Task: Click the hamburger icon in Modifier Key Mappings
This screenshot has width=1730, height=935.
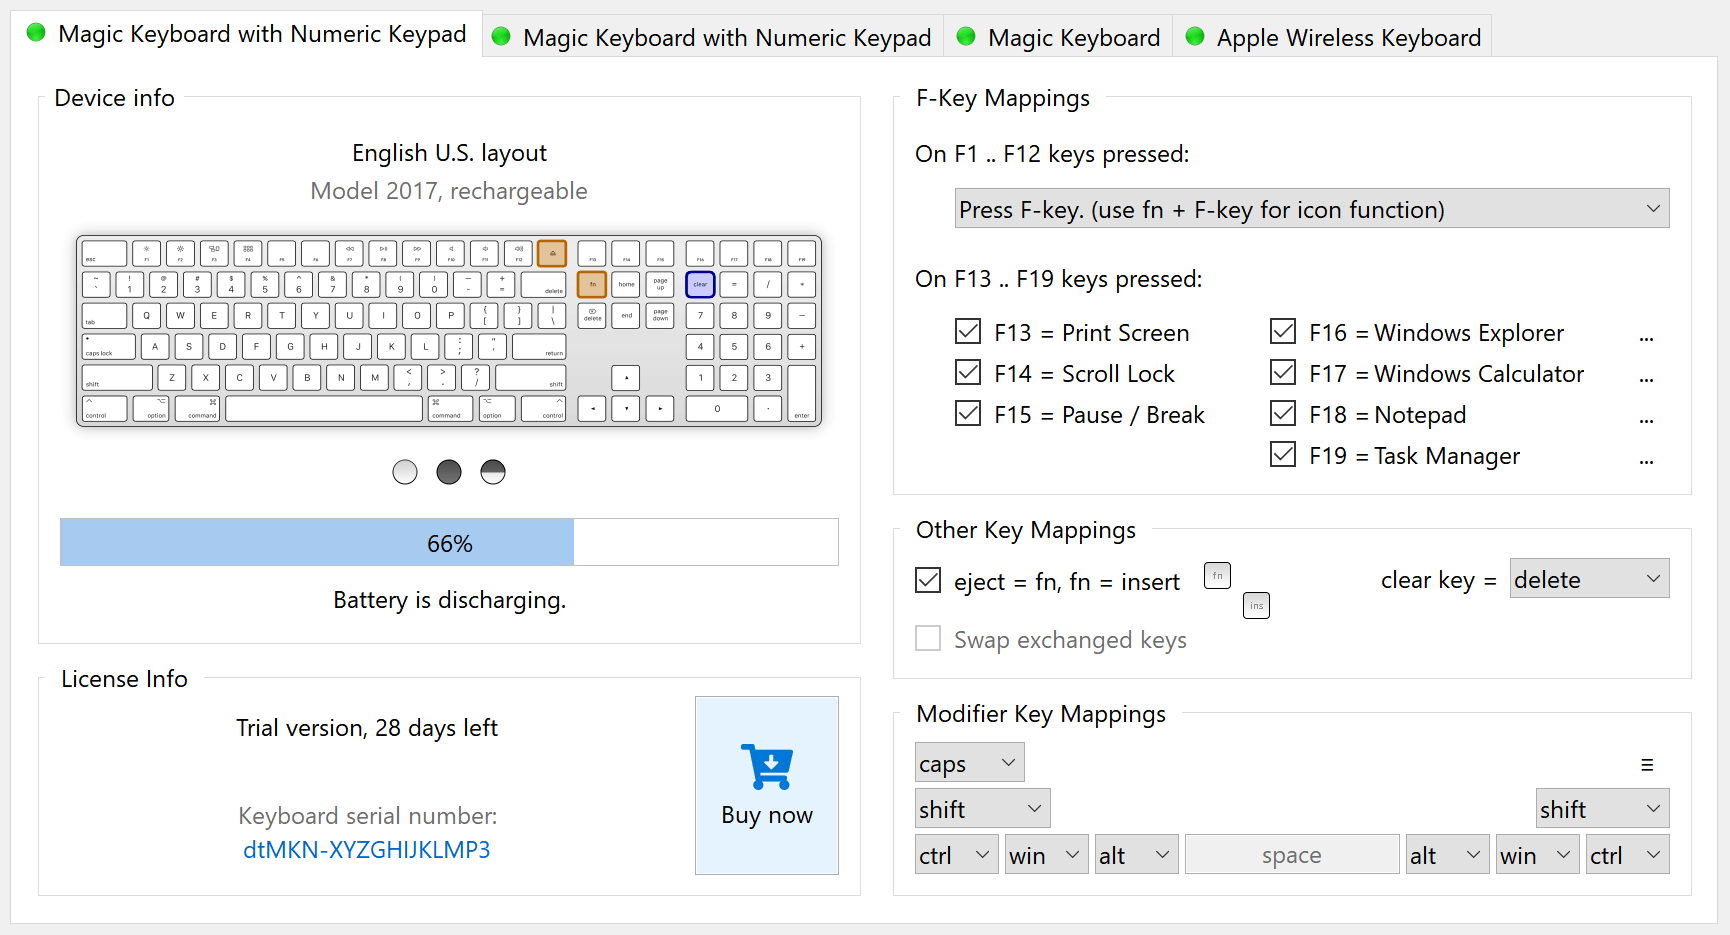Action: [1648, 765]
